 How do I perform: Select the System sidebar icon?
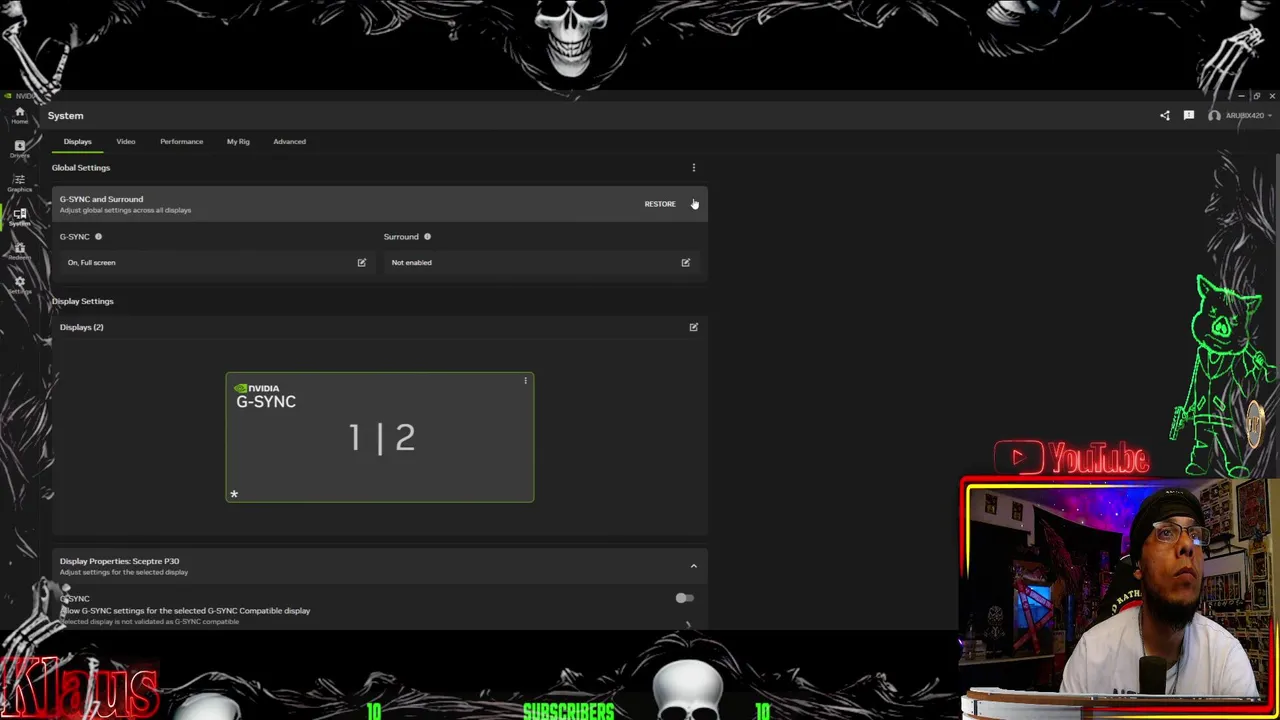pyautogui.click(x=19, y=217)
